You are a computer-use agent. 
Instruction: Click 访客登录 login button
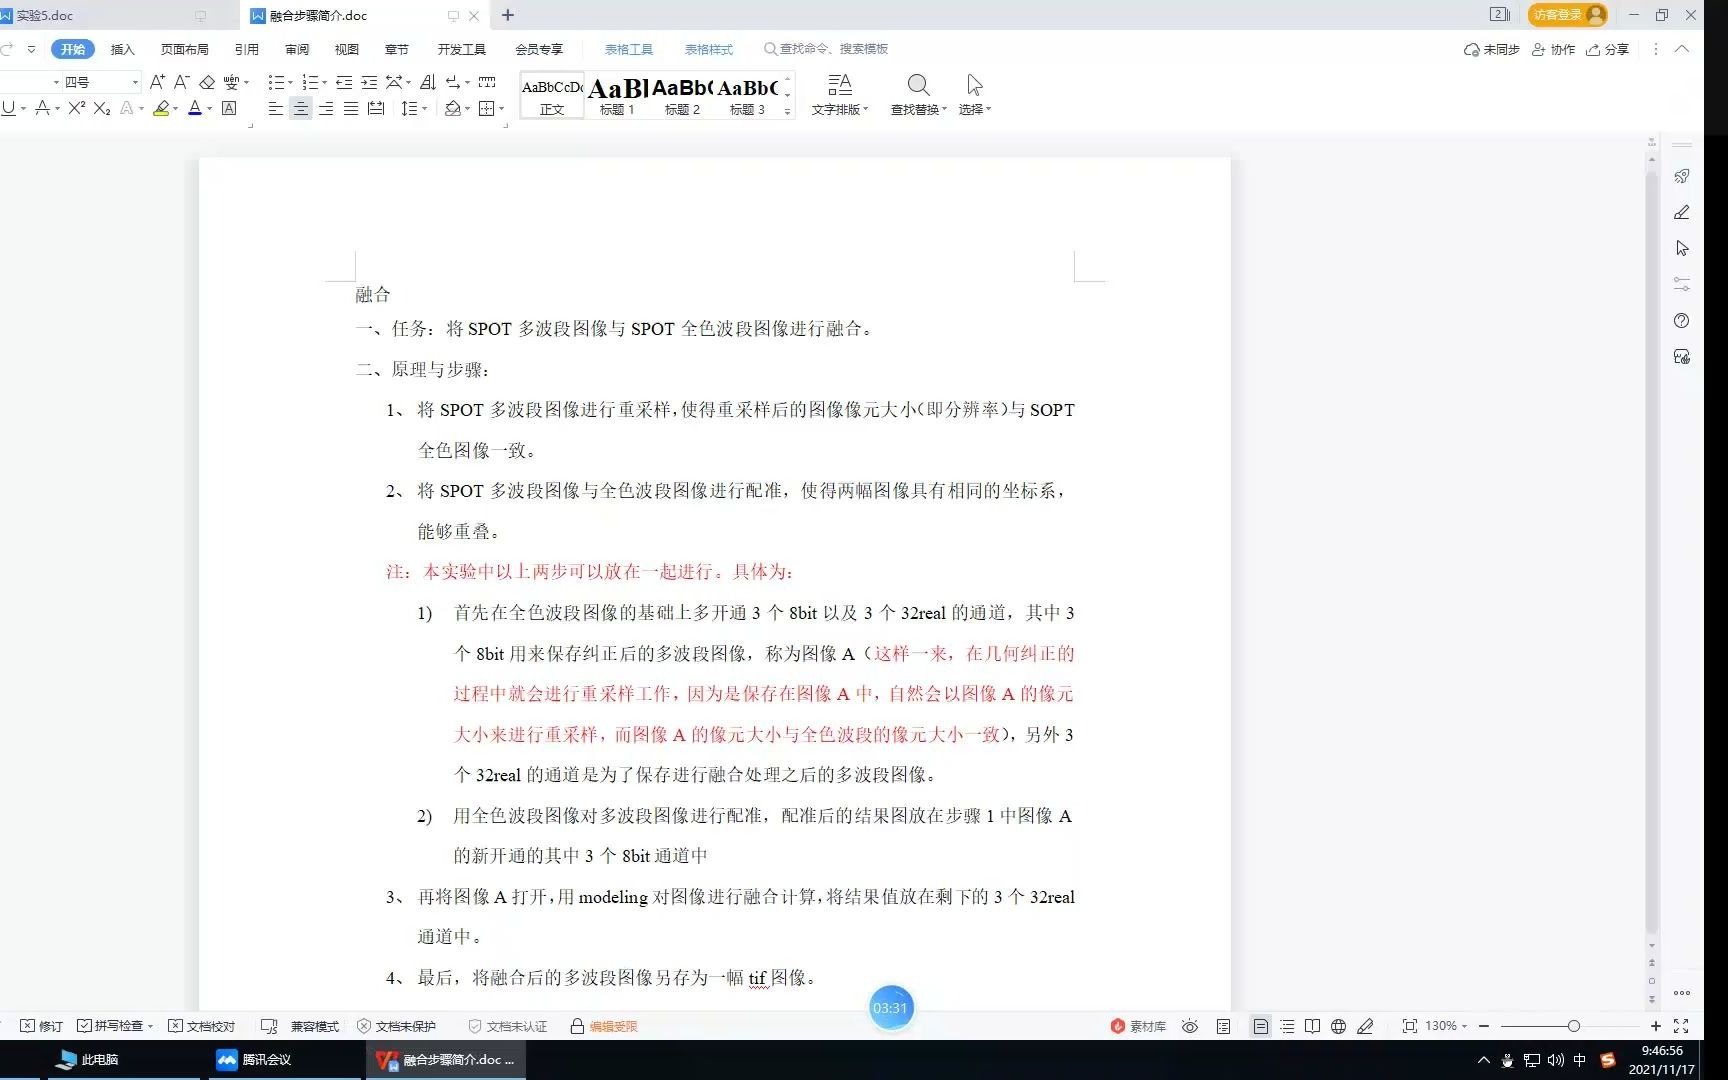[x=1567, y=15]
